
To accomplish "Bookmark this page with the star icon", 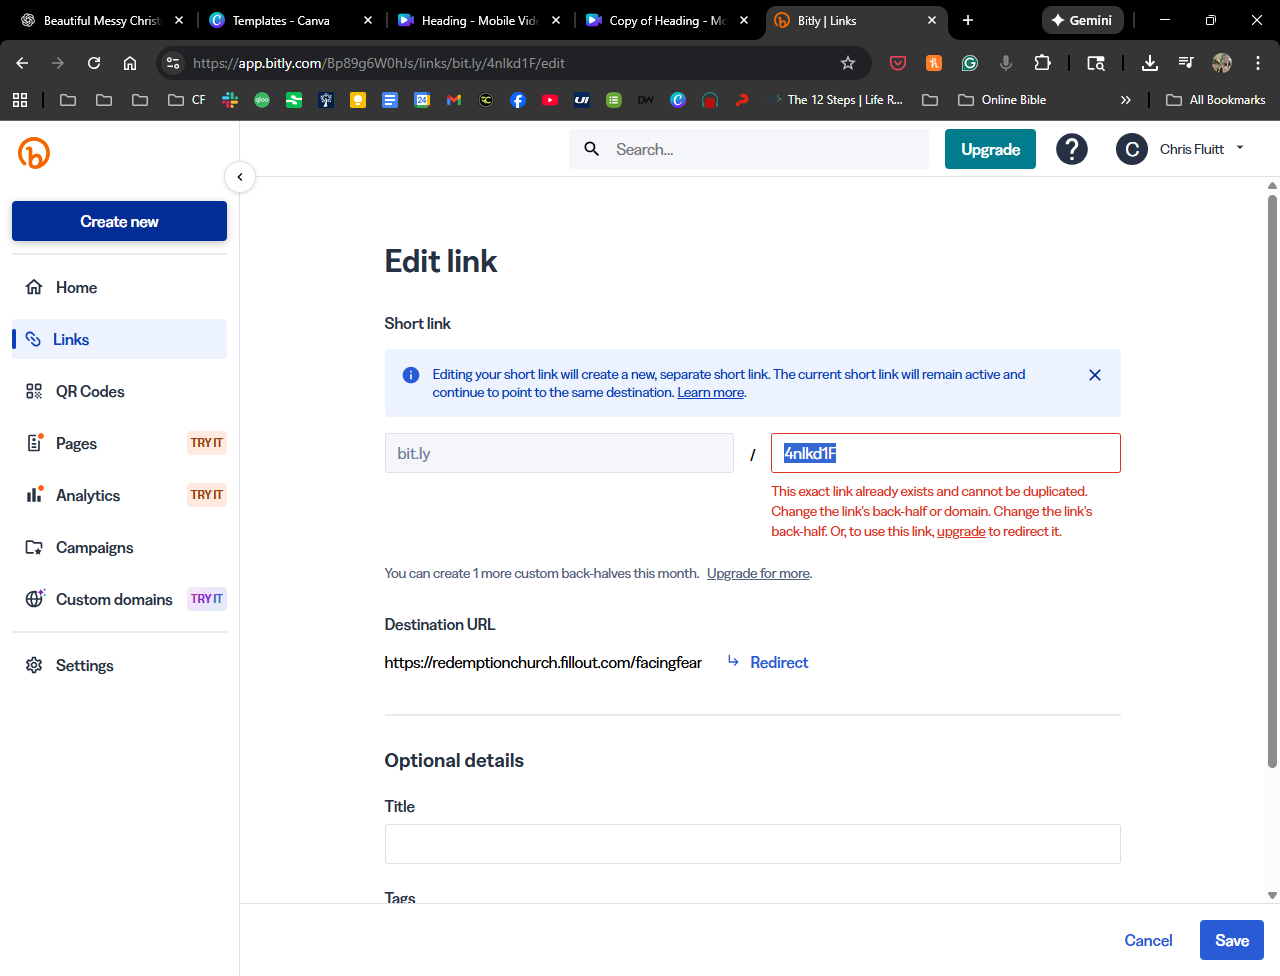I will coord(848,63).
